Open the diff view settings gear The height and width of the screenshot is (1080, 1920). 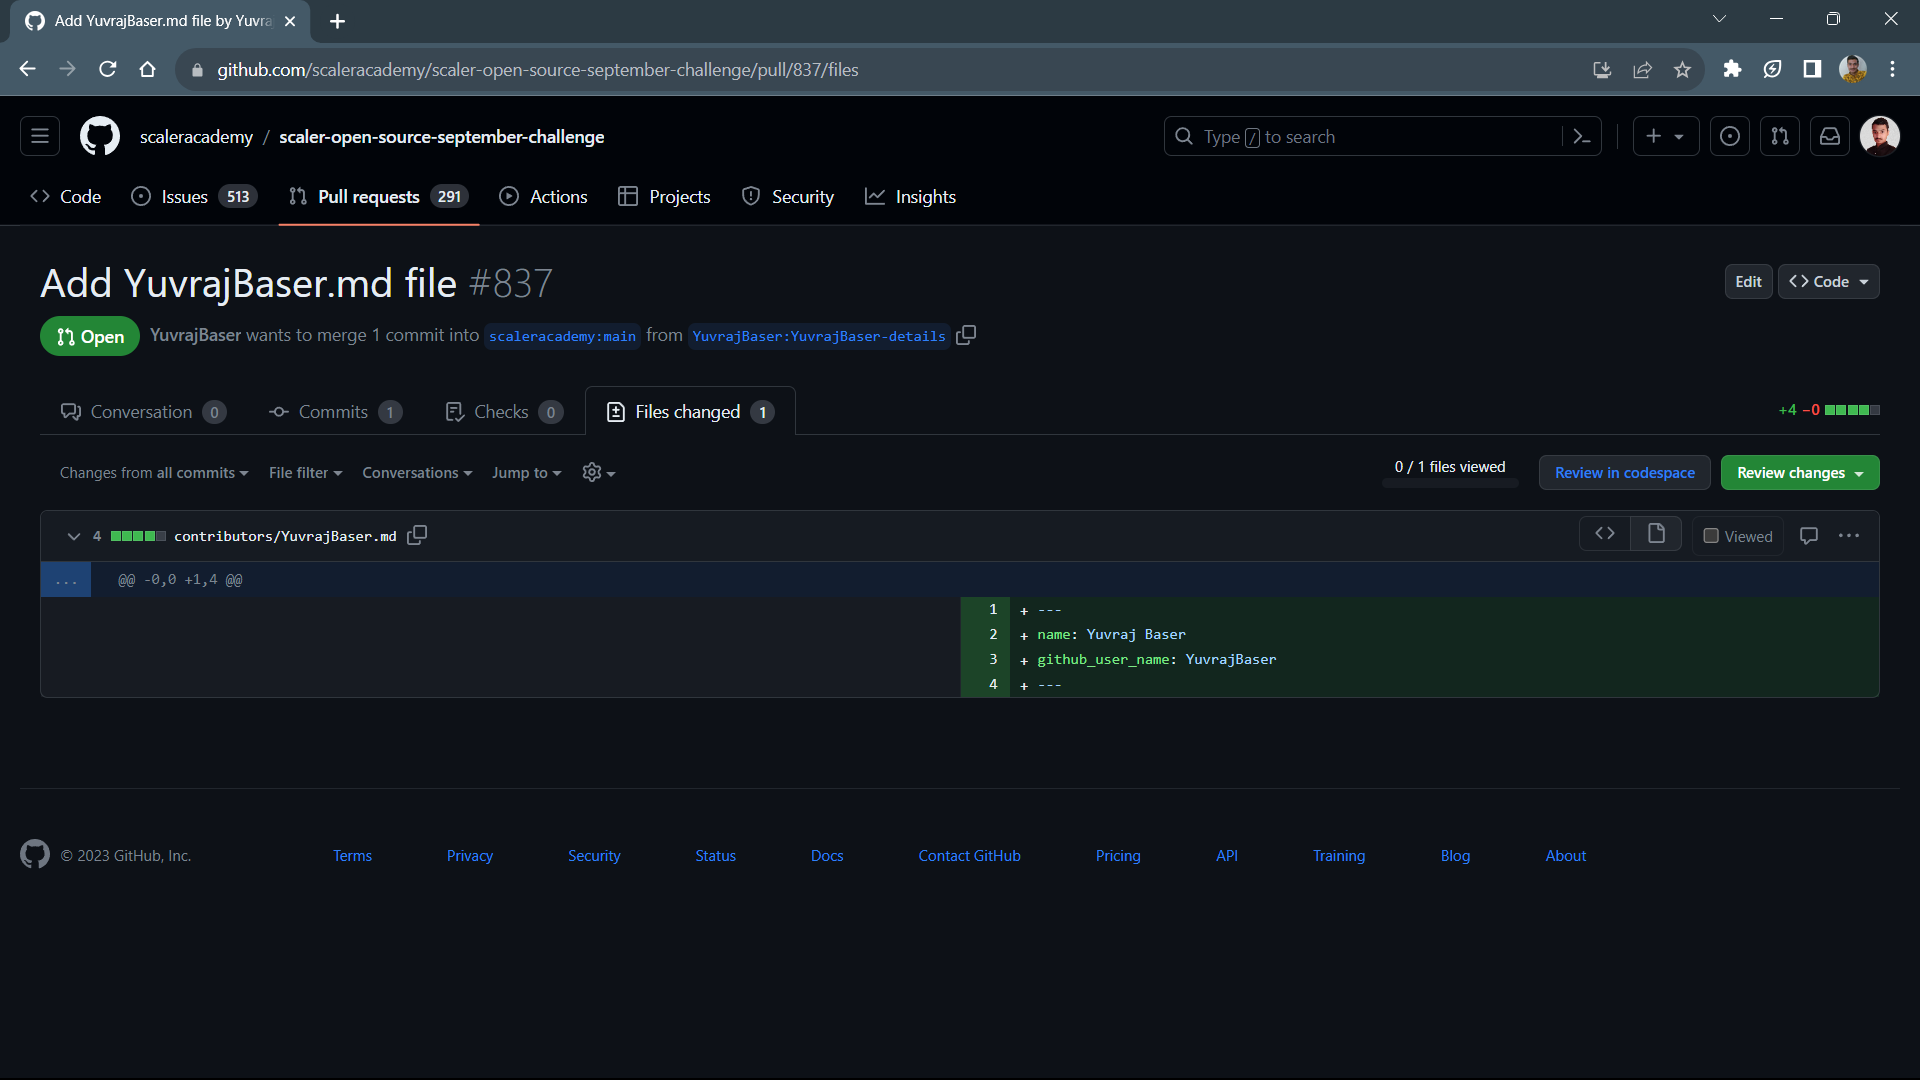click(597, 472)
